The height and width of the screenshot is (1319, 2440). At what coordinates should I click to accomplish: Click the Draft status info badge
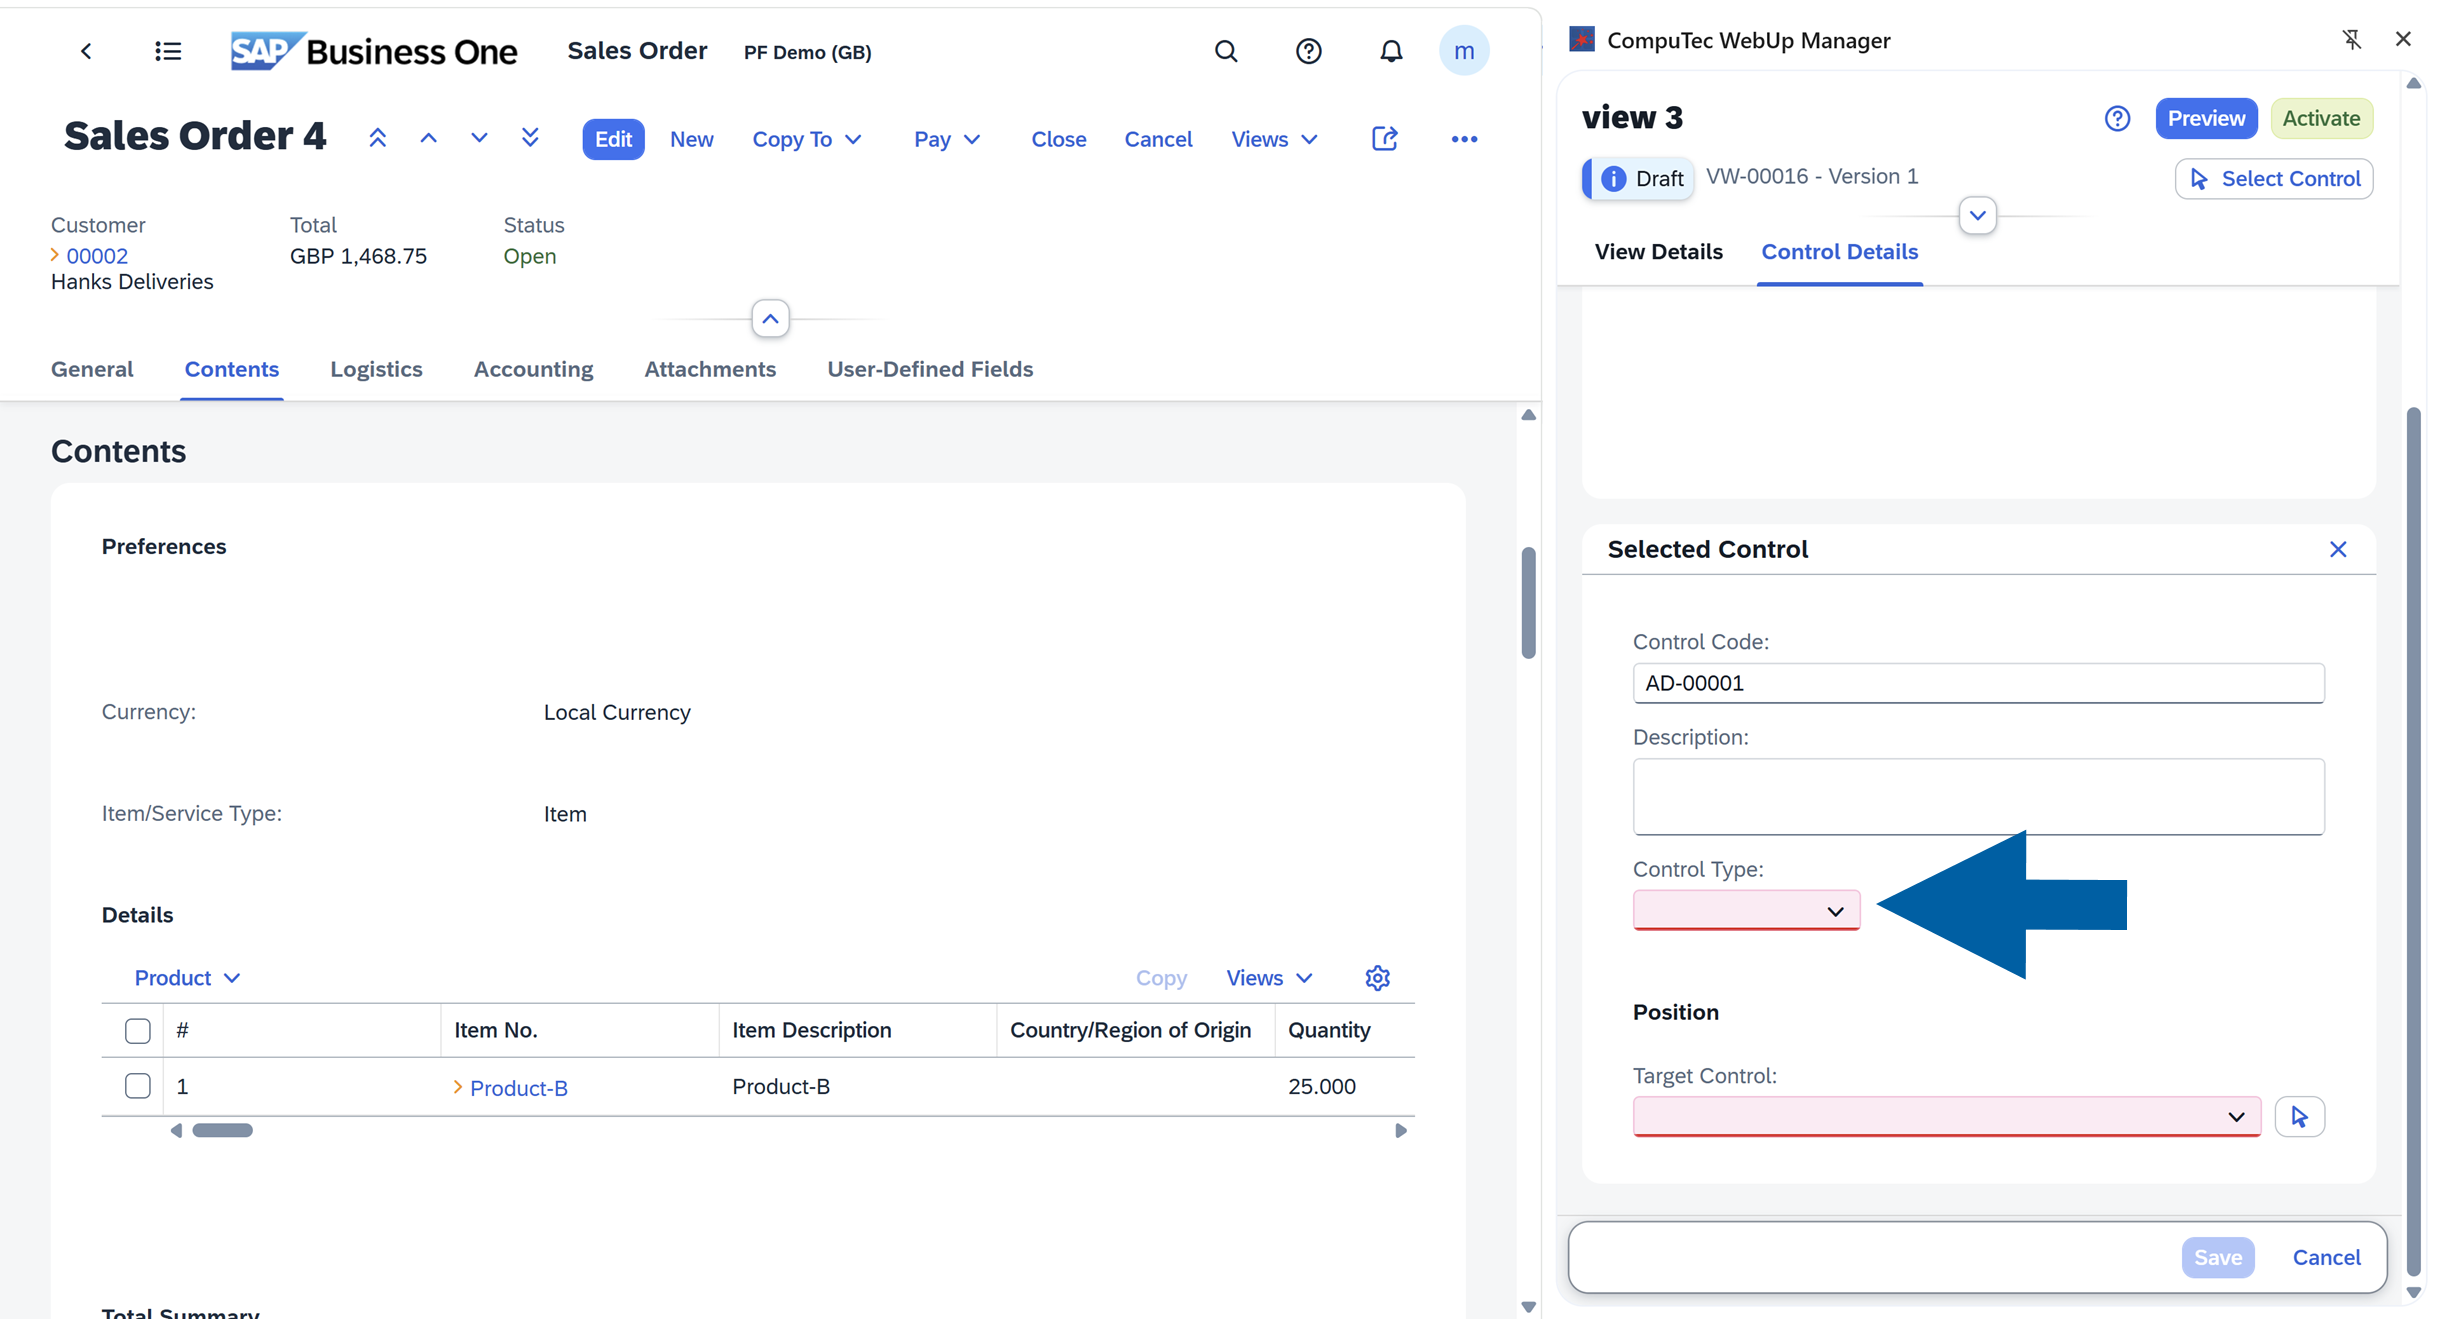[1639, 179]
